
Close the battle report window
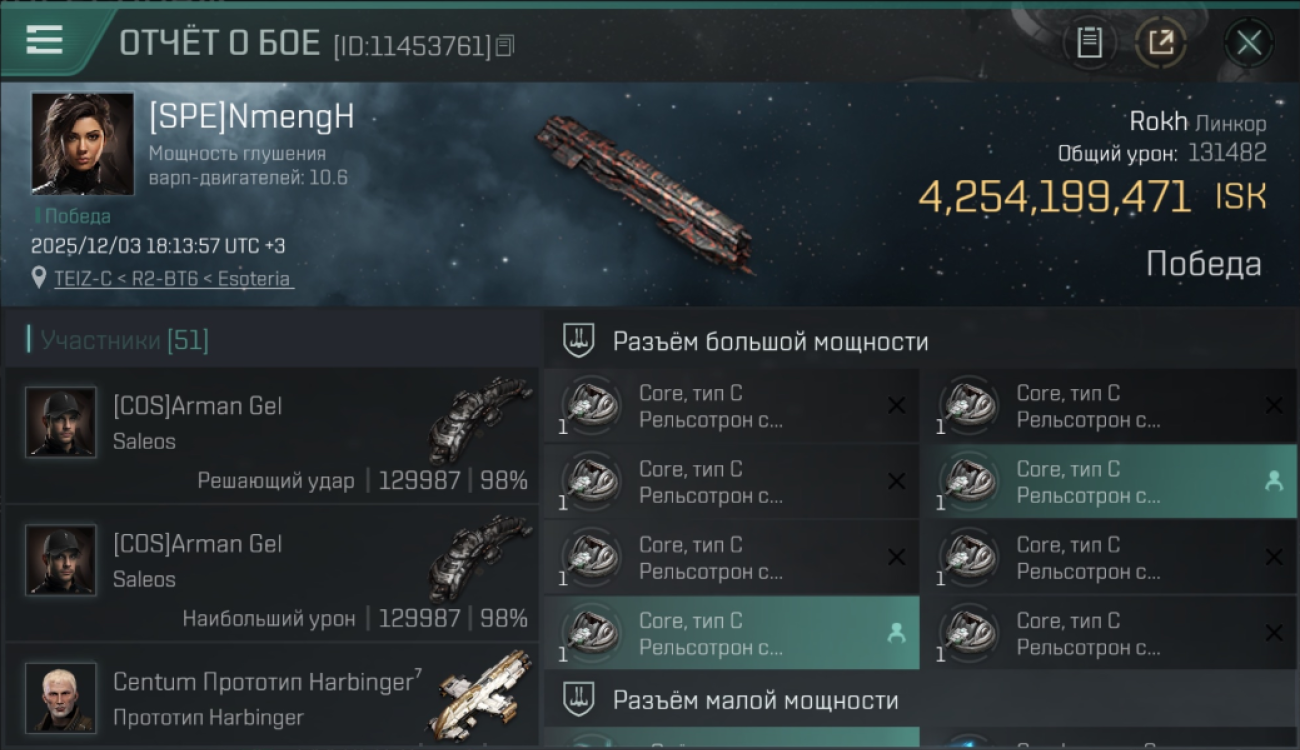(x=1248, y=43)
